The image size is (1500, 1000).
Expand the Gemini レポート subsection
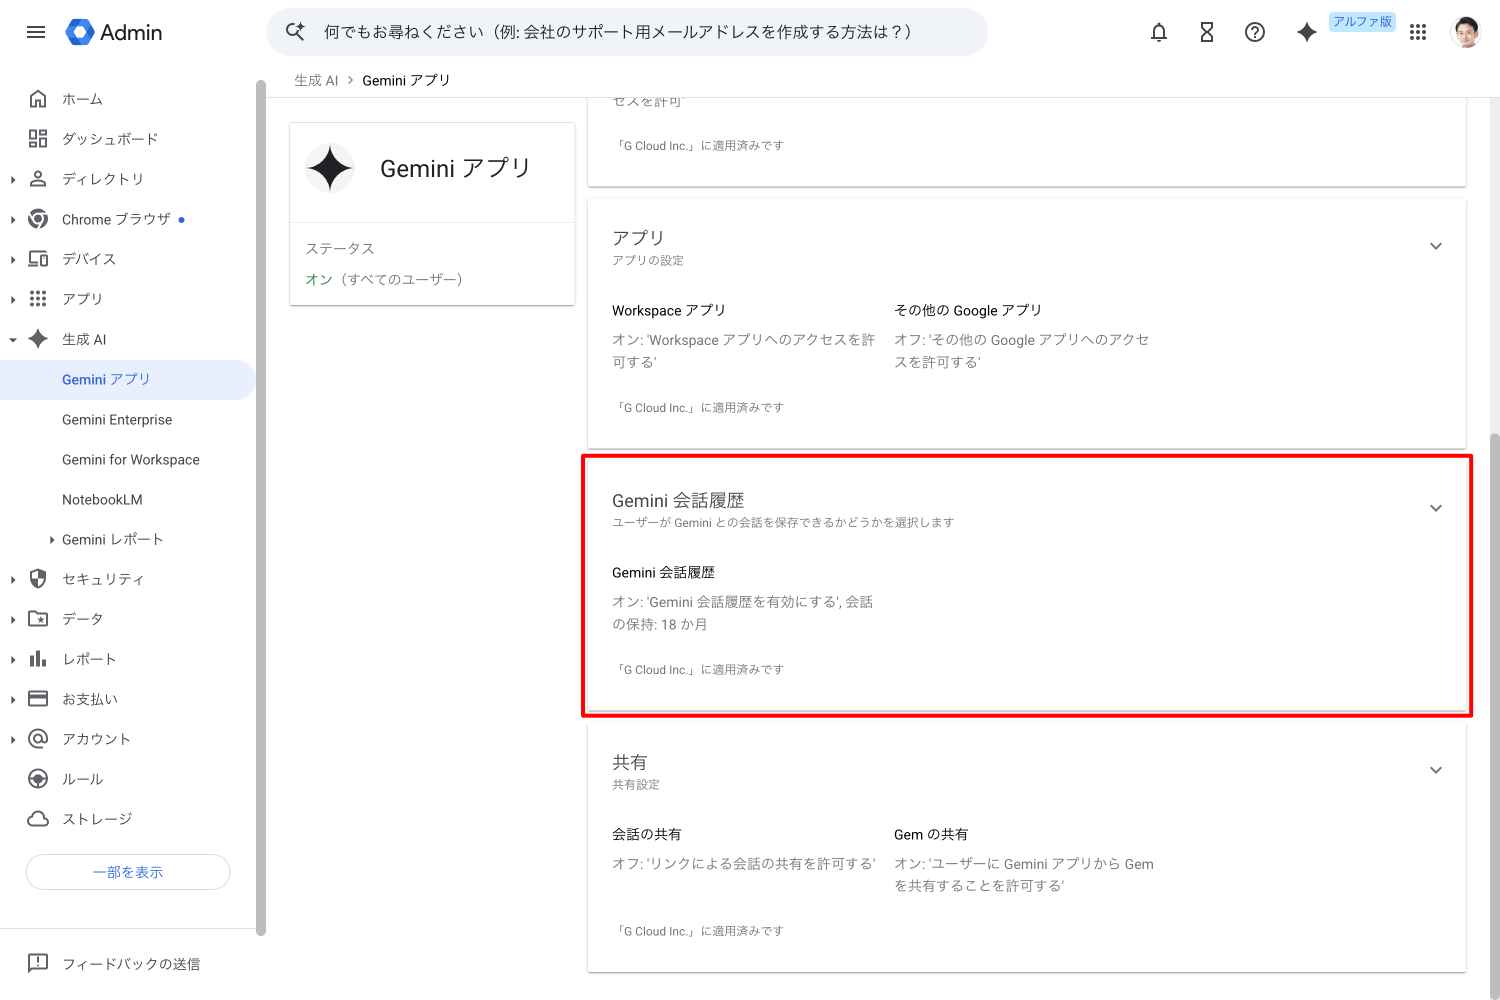[x=52, y=540]
